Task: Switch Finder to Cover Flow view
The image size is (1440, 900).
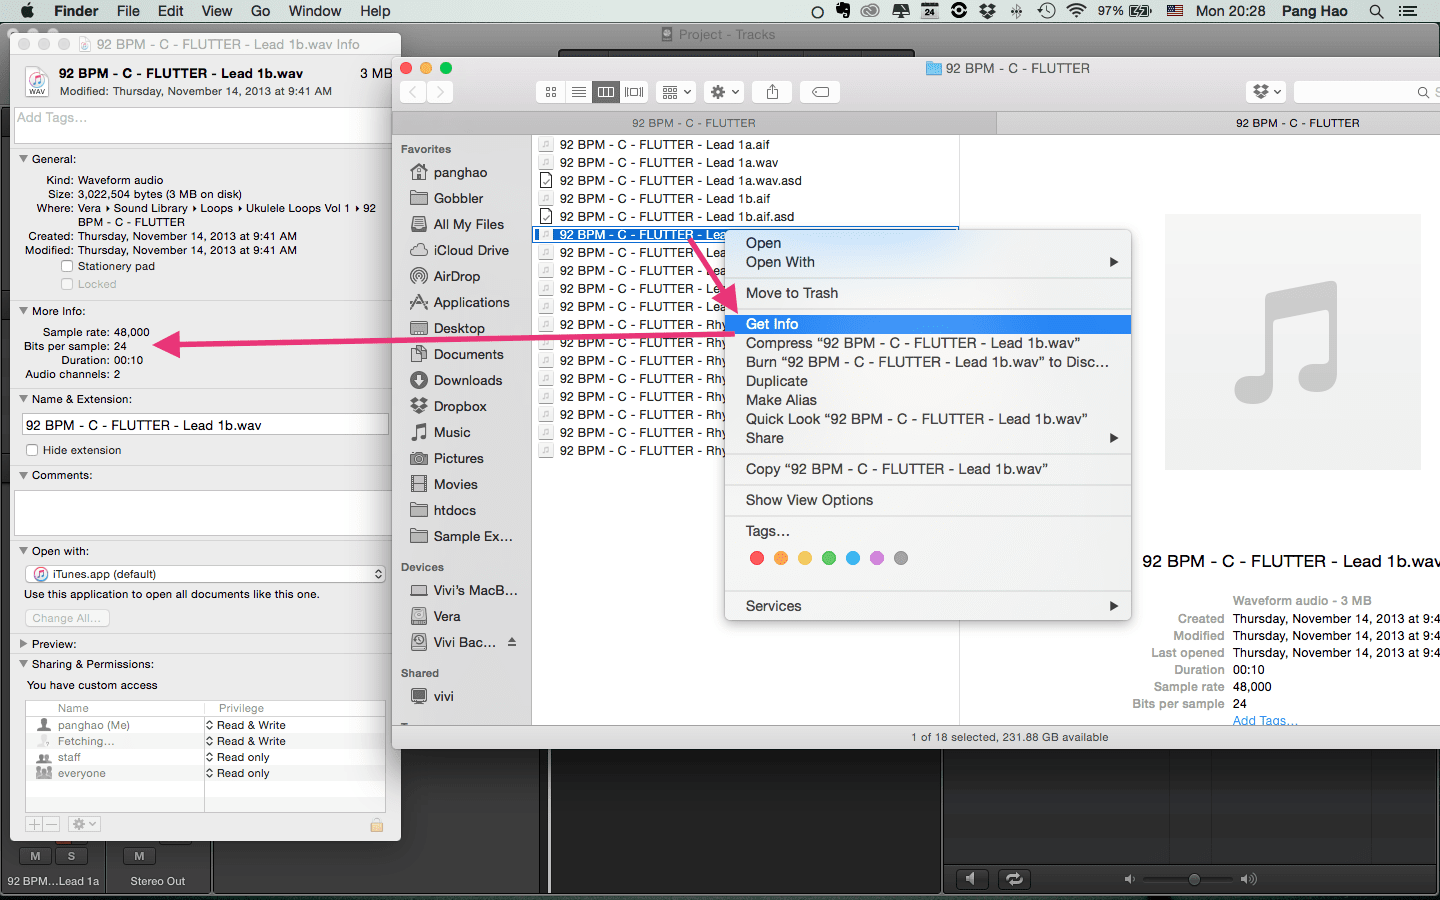Action: point(634,92)
